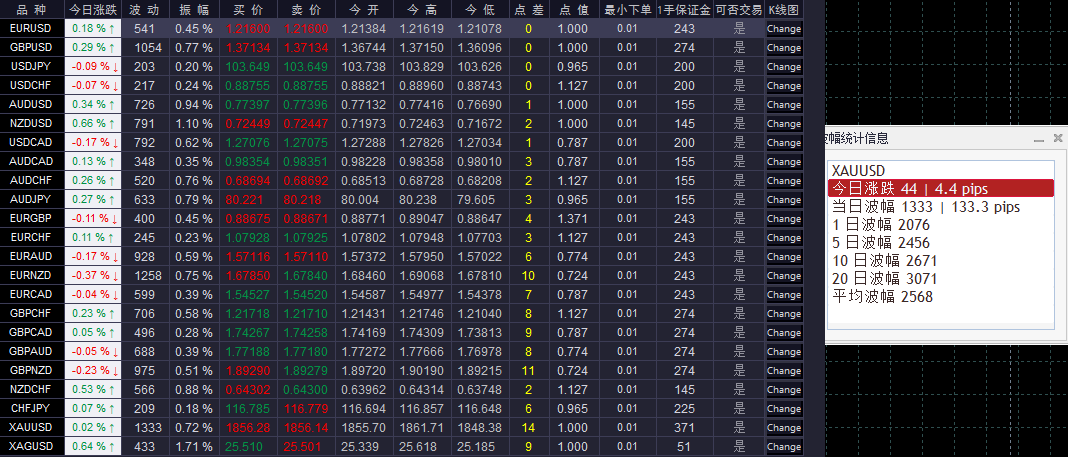Viewport: 1068px width, 457px height.
Task: Click the 0.18 % daily change cell
Action: tap(93, 29)
